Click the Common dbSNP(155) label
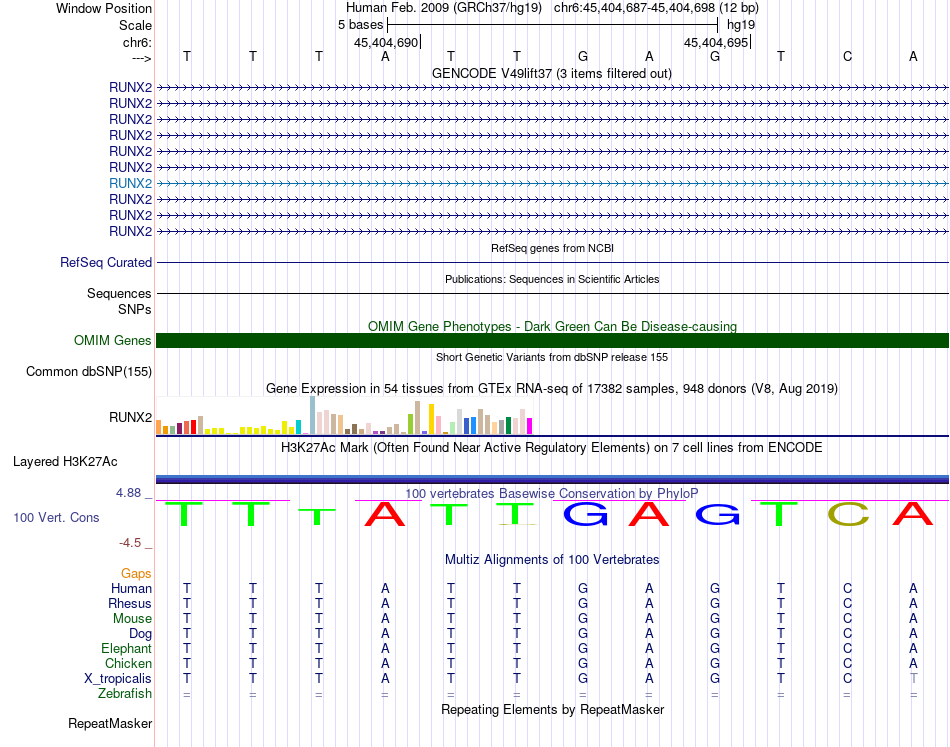Screen dimensions: 950x747 pos(89,371)
